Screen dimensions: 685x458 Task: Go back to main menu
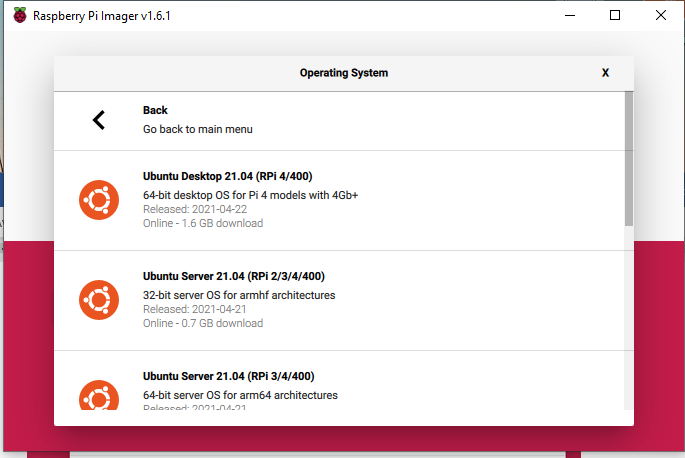(x=339, y=121)
